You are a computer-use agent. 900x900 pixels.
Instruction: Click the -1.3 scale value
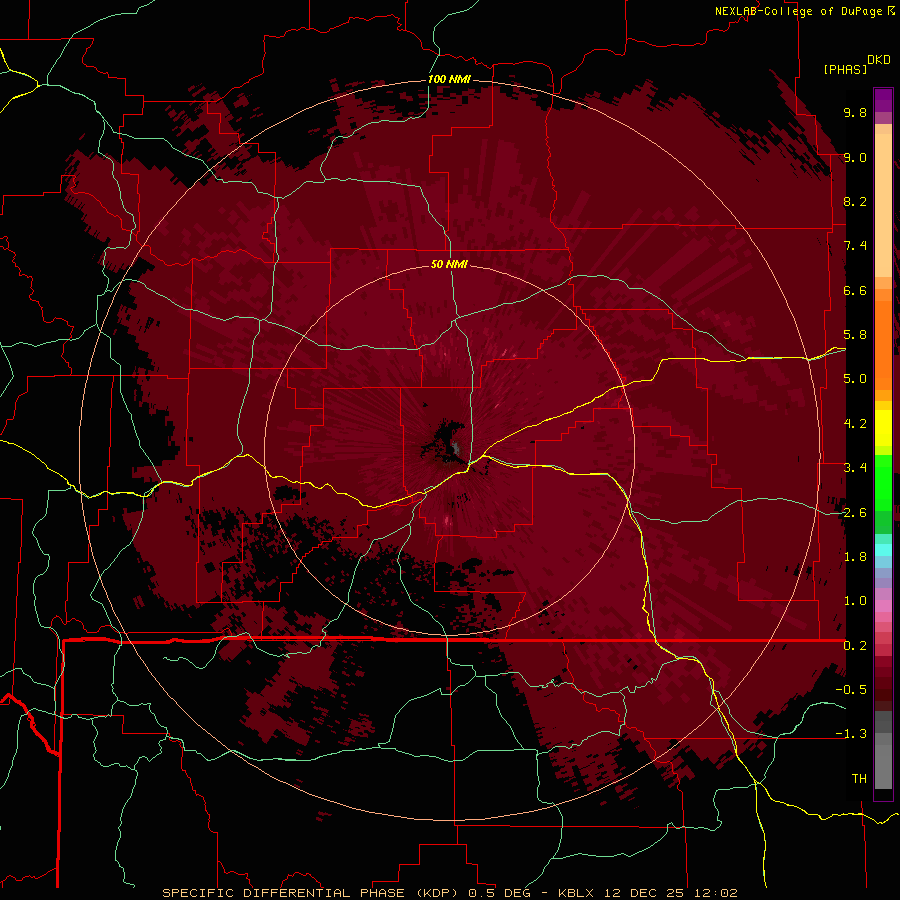tap(851, 734)
